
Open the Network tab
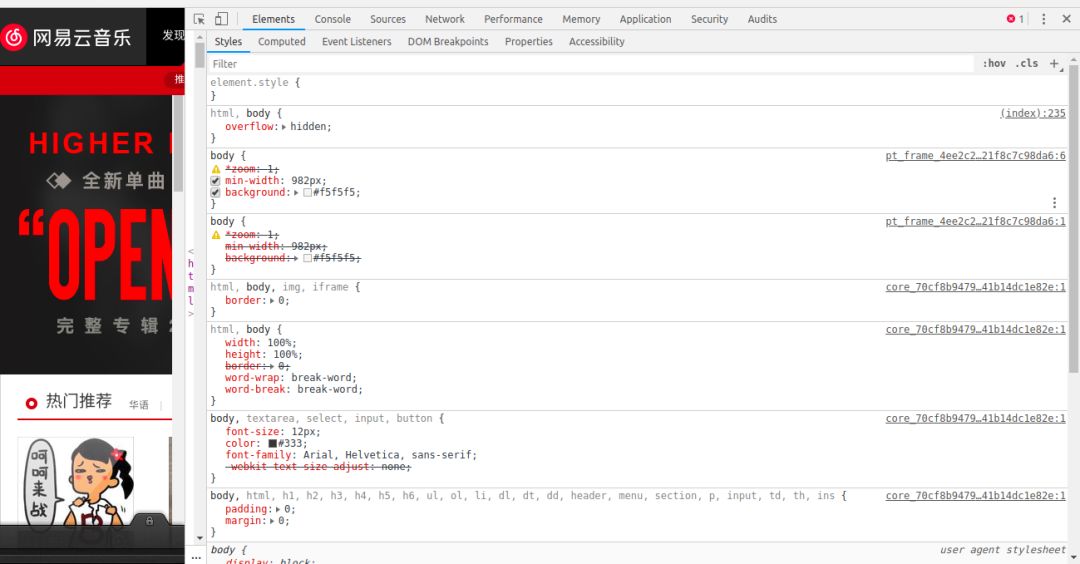click(x=445, y=19)
